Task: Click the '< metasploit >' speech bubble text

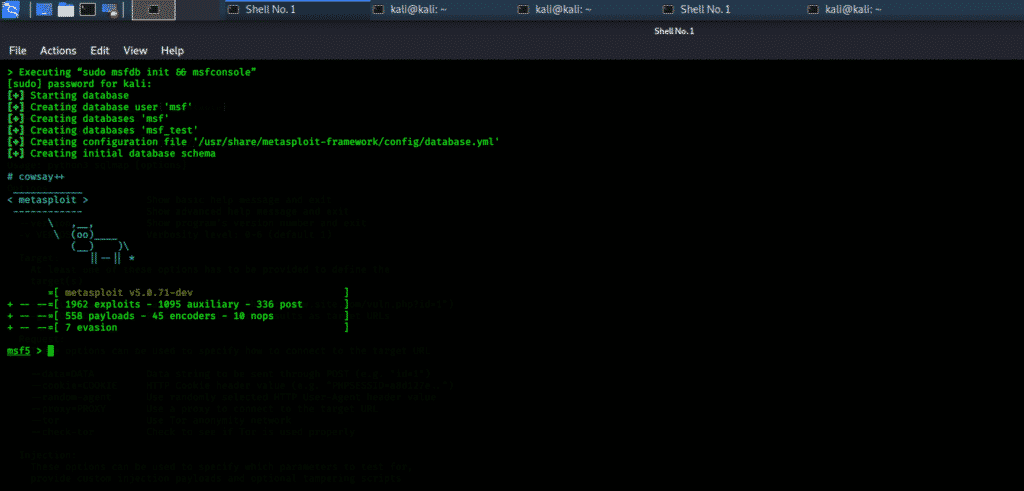Action: coord(48,200)
